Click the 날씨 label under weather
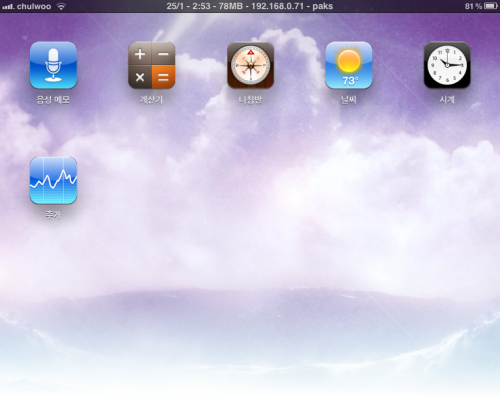Viewport: 500px width, 398px height. pyautogui.click(x=349, y=100)
